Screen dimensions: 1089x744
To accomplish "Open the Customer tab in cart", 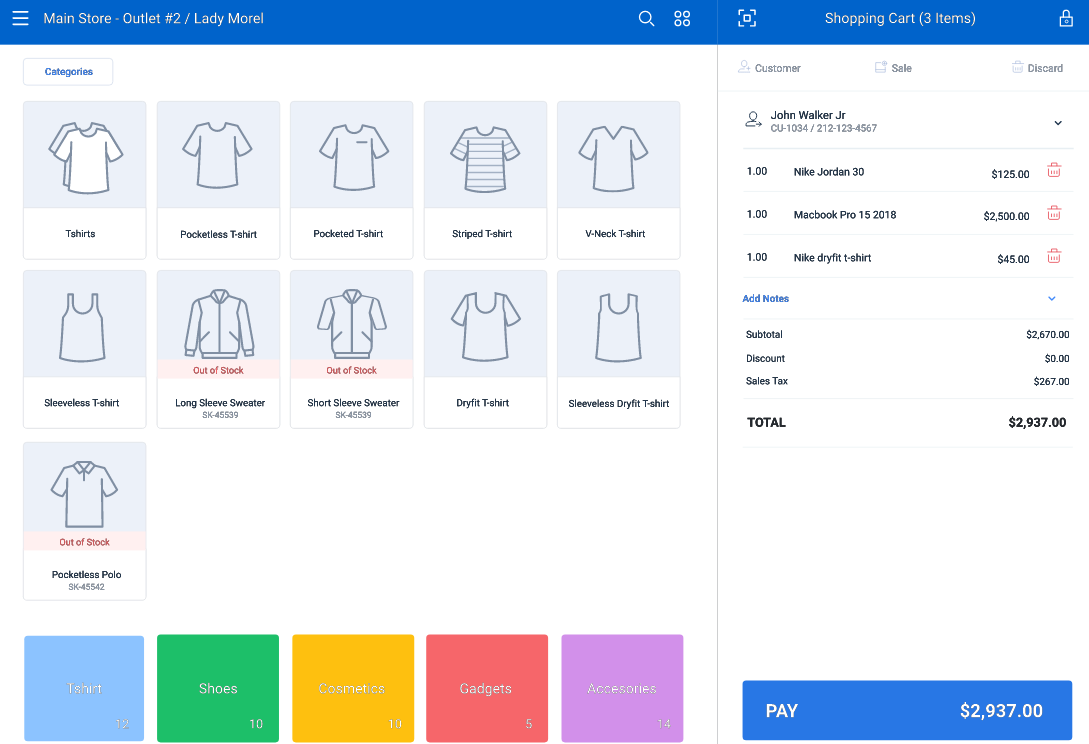I will pos(769,68).
